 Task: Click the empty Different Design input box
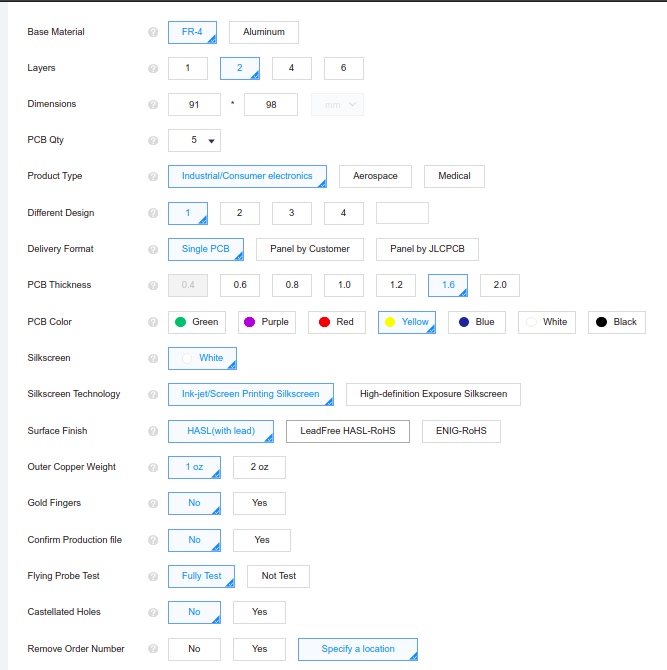pos(402,213)
